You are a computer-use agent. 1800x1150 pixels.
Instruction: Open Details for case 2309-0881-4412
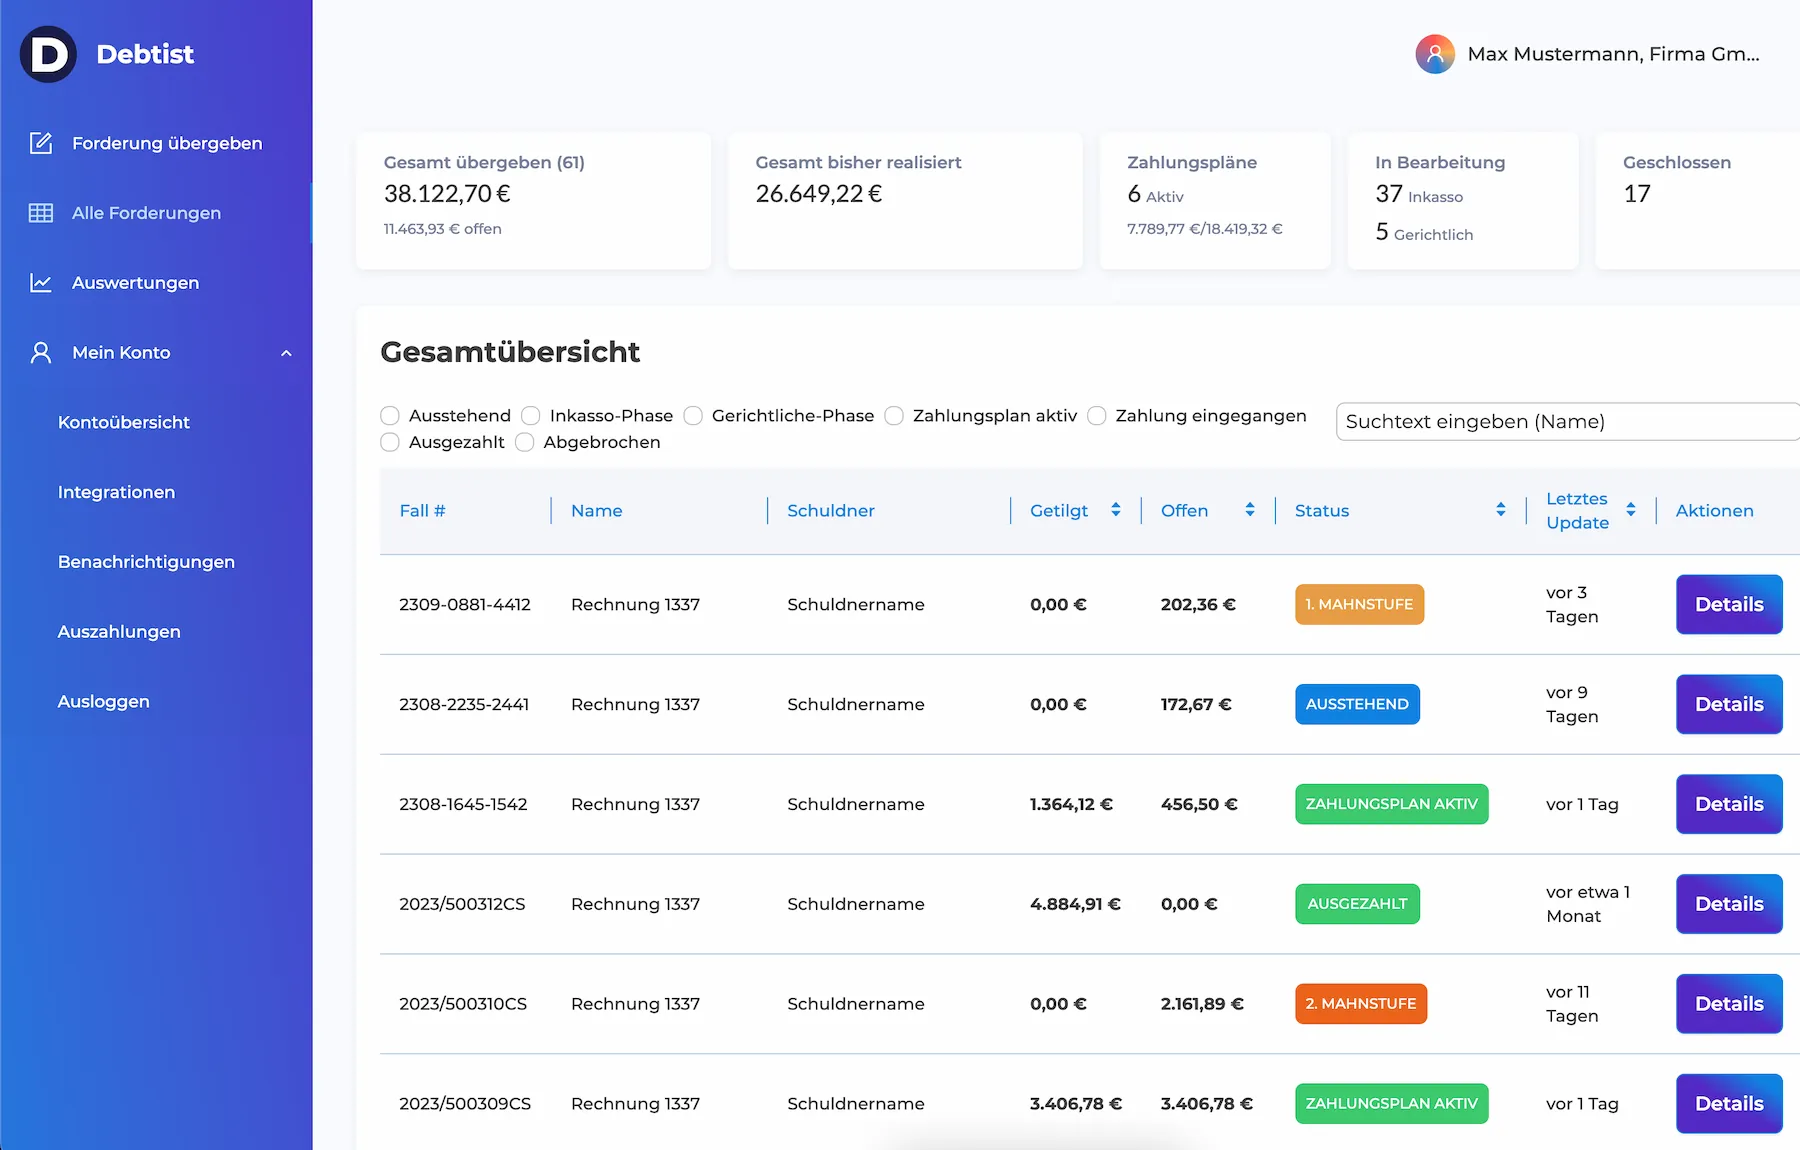[1728, 604]
